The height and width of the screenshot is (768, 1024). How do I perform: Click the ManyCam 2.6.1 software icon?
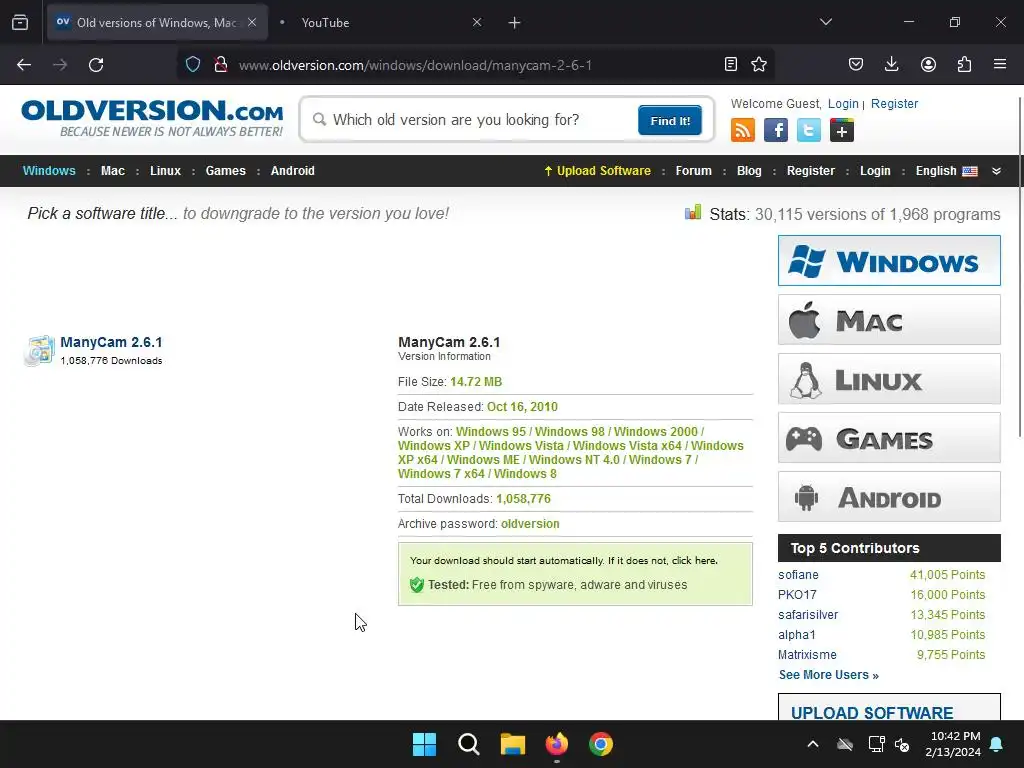pyautogui.click(x=39, y=351)
